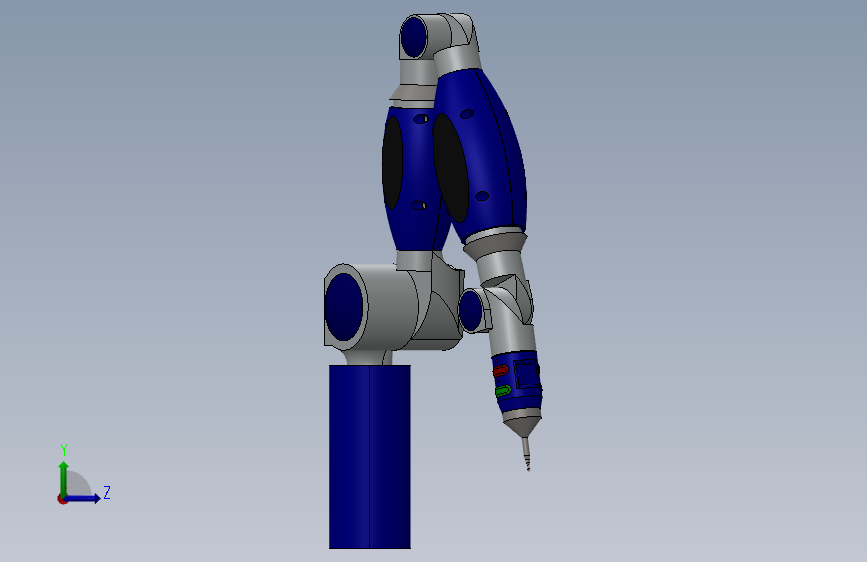This screenshot has width=867, height=562.
Task: Click the red origin dot of triad
Action: [62, 499]
